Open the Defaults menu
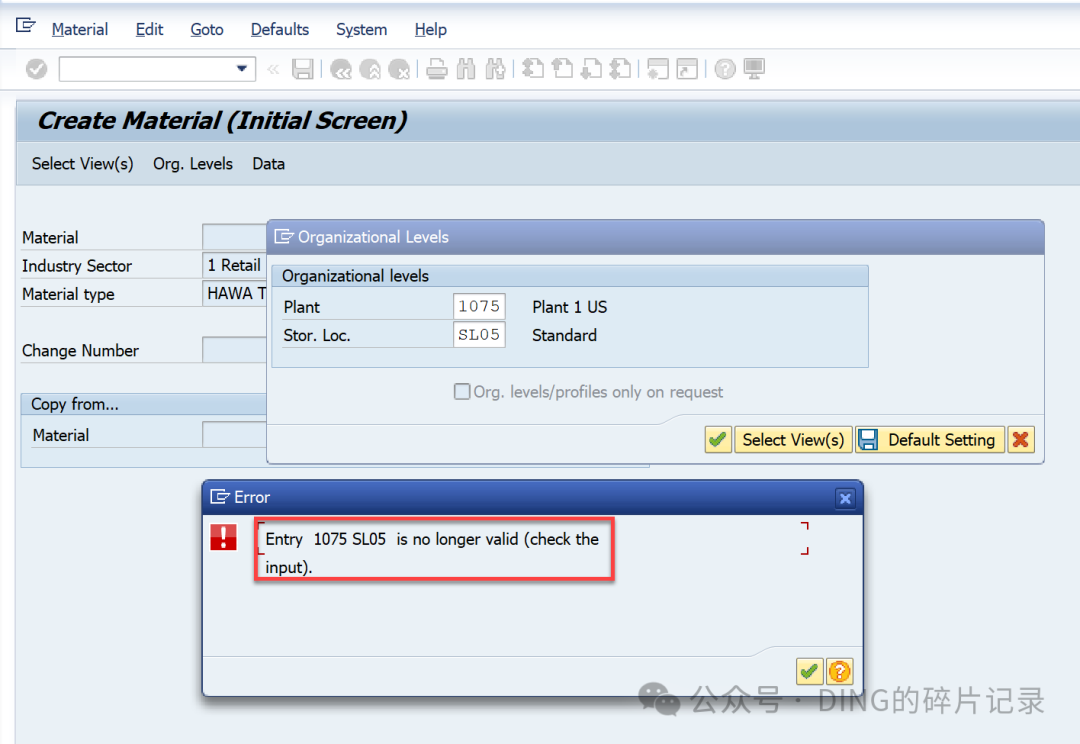Image resolution: width=1080 pixels, height=744 pixels. click(280, 30)
